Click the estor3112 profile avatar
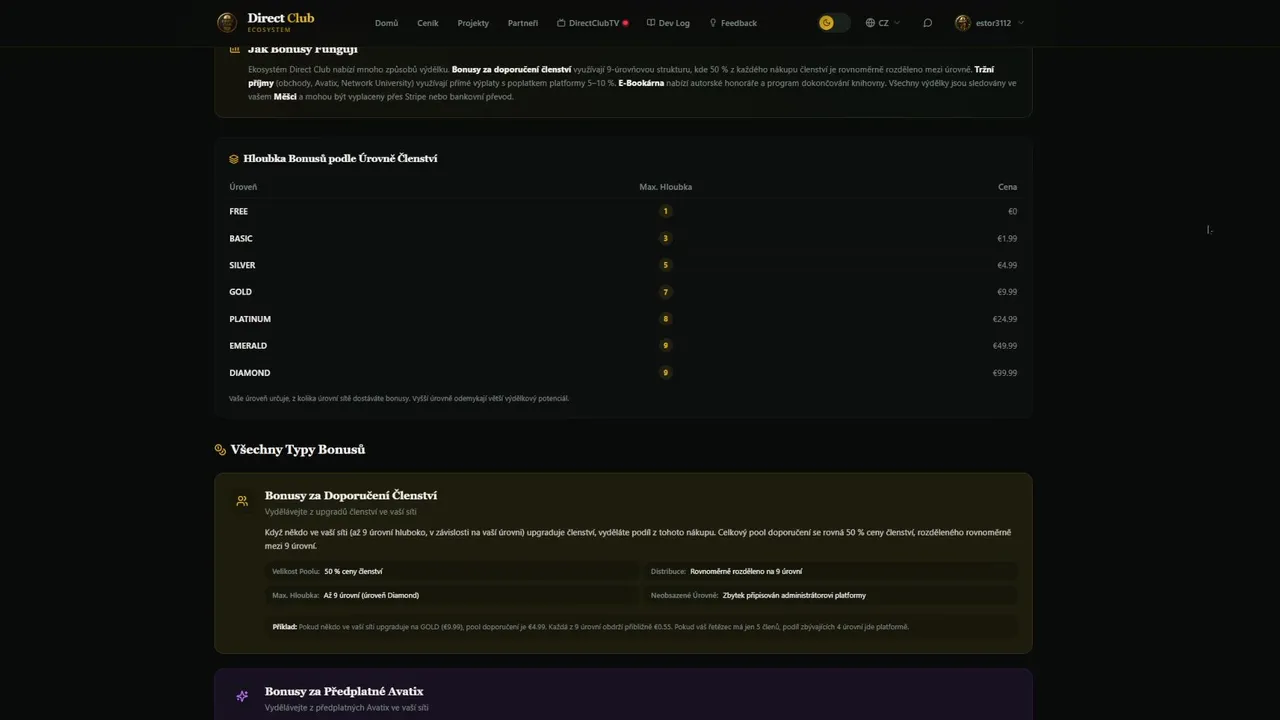 click(963, 23)
